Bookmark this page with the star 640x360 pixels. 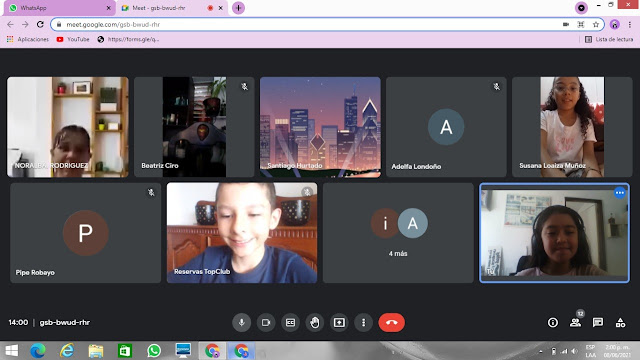pyautogui.click(x=596, y=24)
